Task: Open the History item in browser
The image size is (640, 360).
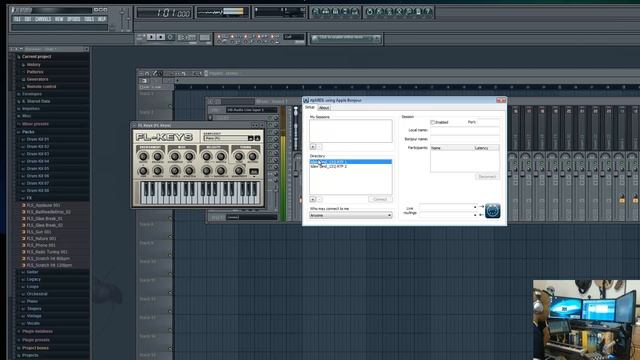Action: click(x=33, y=64)
